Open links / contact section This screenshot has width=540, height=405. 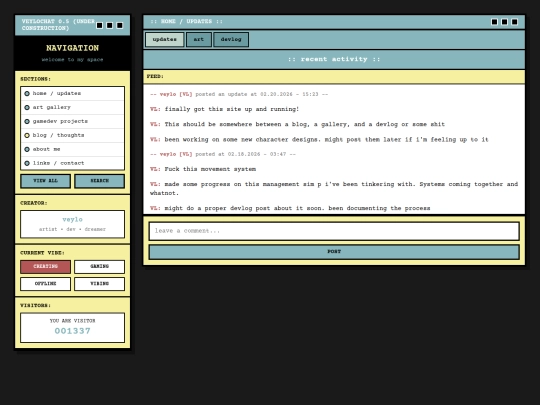tap(72, 163)
